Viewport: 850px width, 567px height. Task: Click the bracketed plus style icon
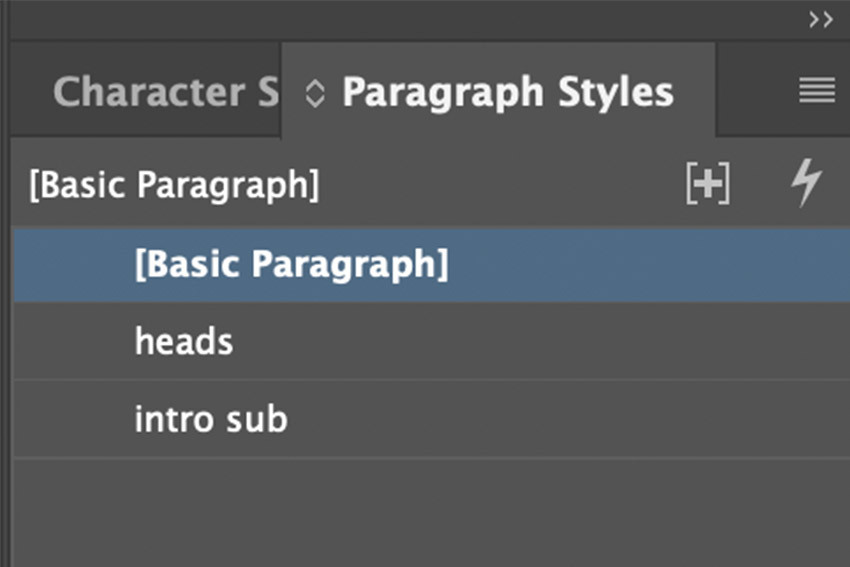(708, 185)
